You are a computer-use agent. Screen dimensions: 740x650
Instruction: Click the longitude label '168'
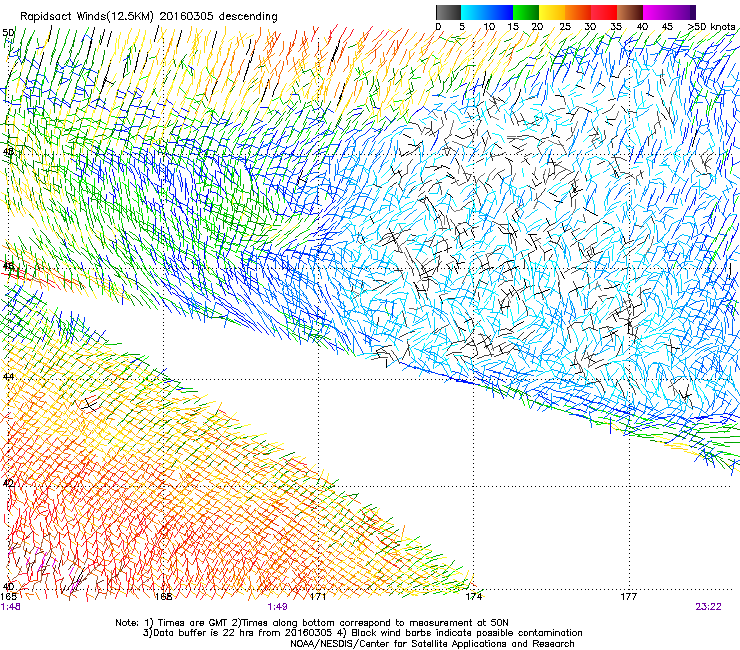point(163,597)
